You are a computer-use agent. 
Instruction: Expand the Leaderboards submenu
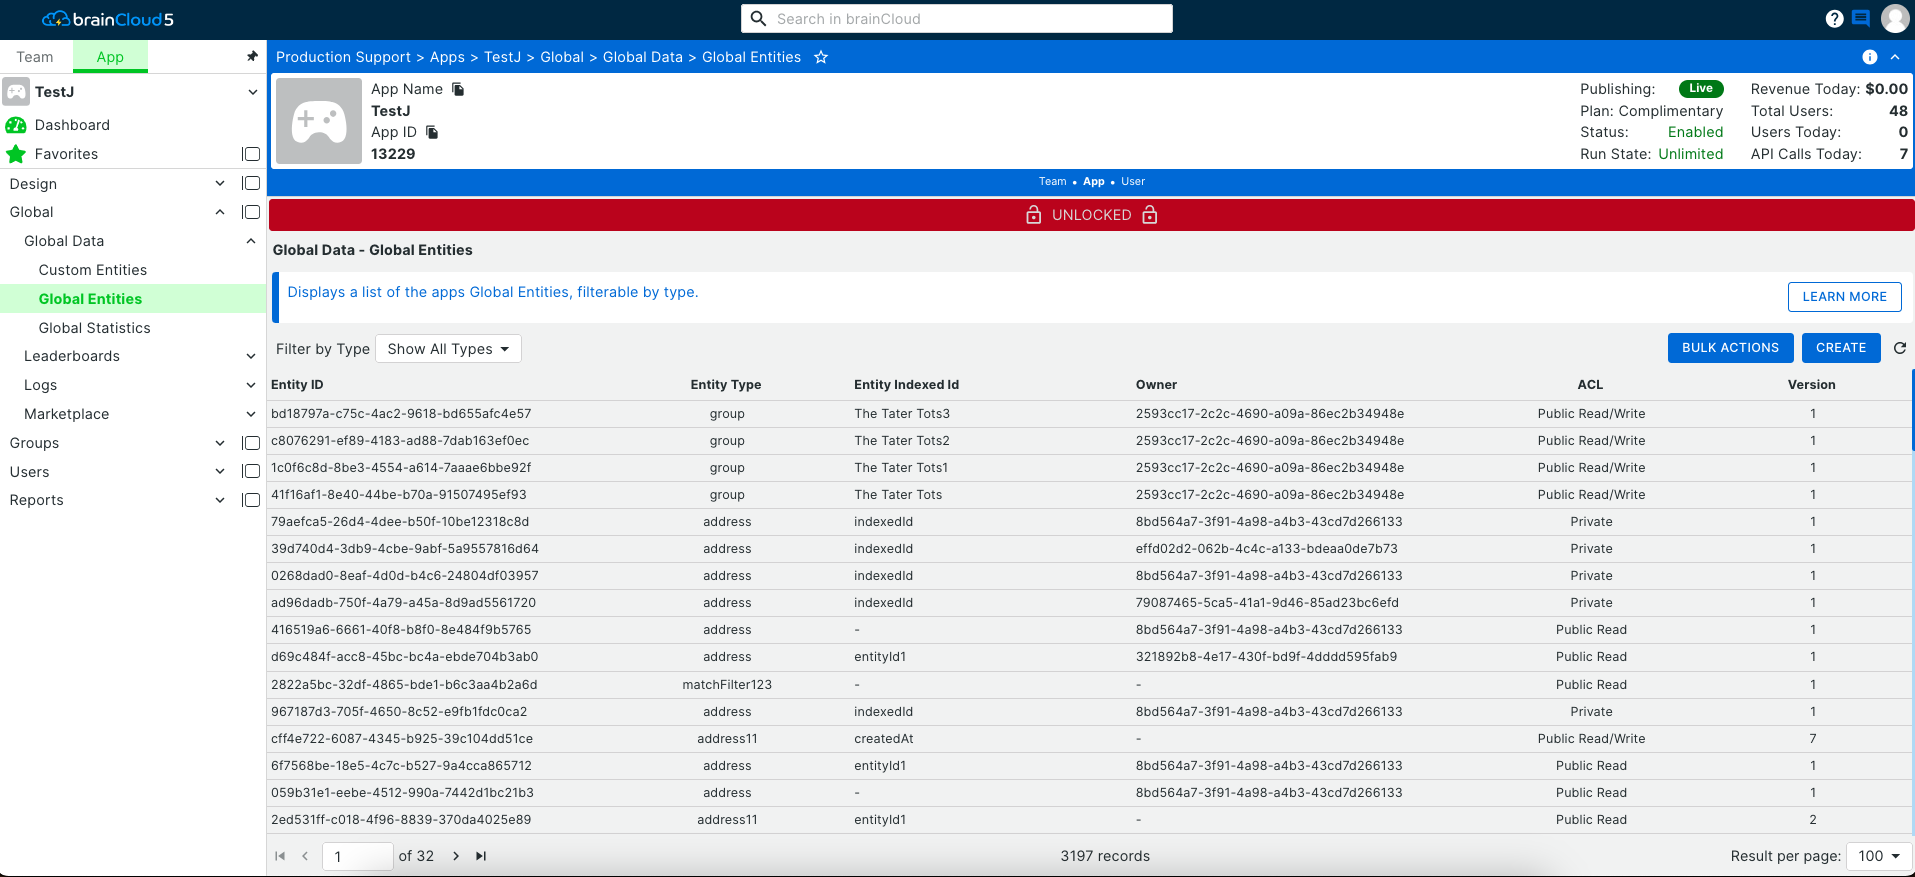[x=251, y=356]
